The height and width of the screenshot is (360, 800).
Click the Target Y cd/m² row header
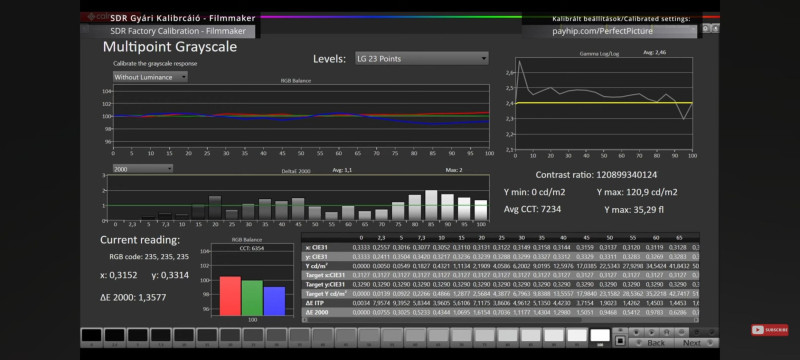click(x=327, y=293)
